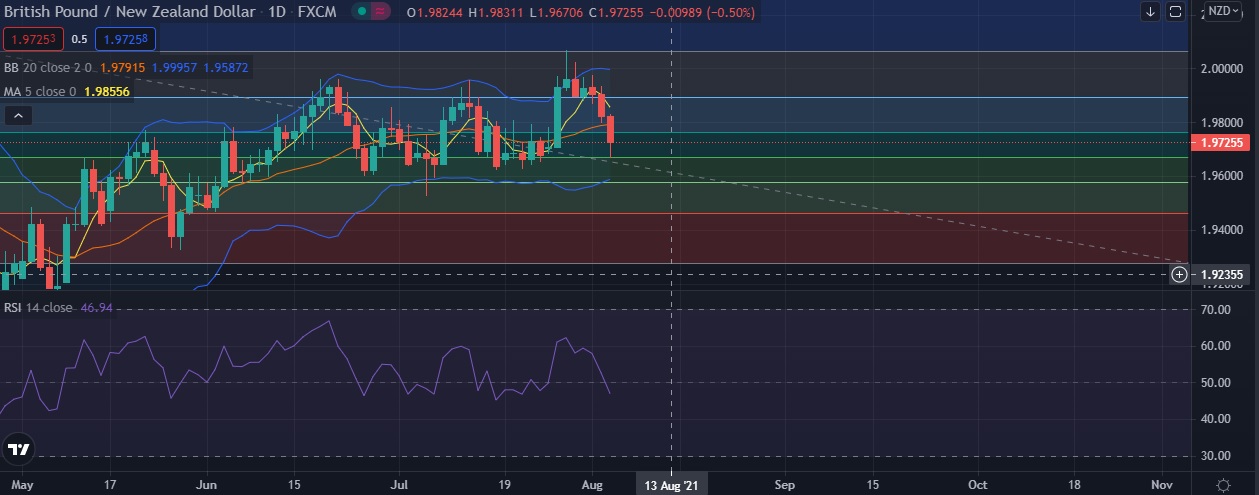Click the market status green dot indicator
Screen dimensions: 1259x495
click(x=361, y=12)
